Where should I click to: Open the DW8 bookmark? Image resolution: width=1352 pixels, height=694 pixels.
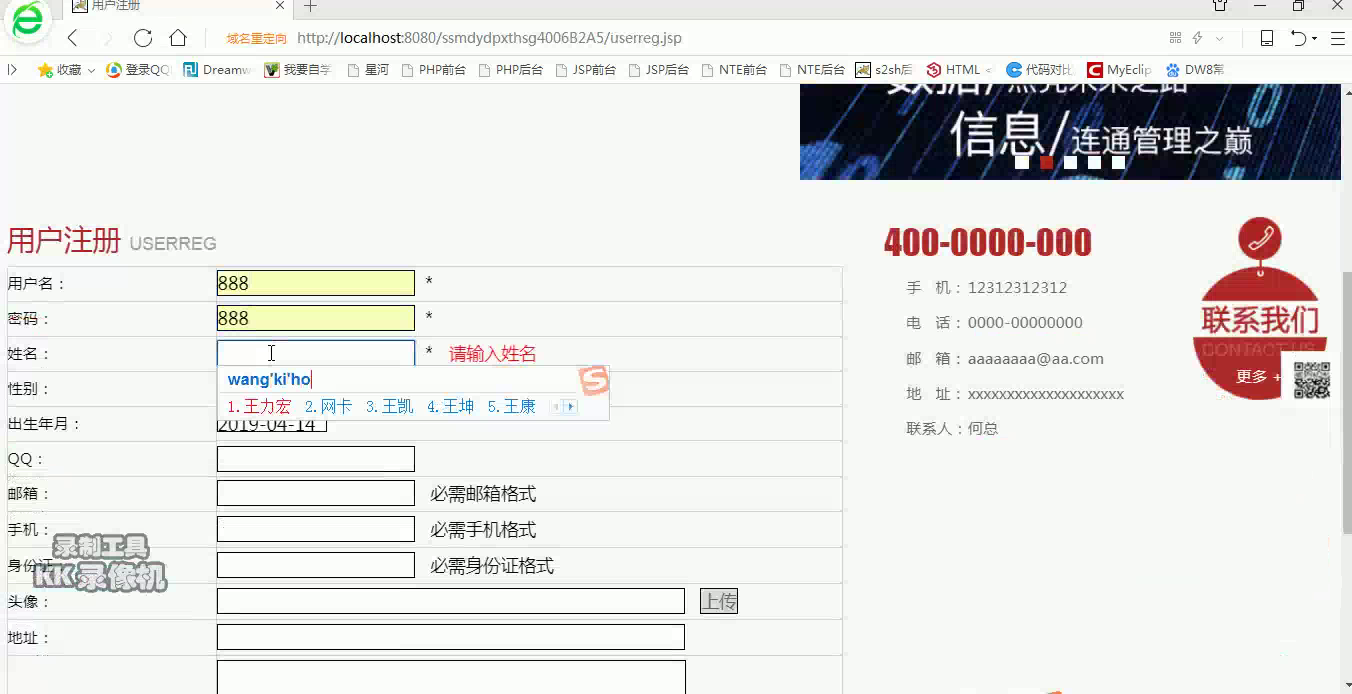click(1194, 70)
